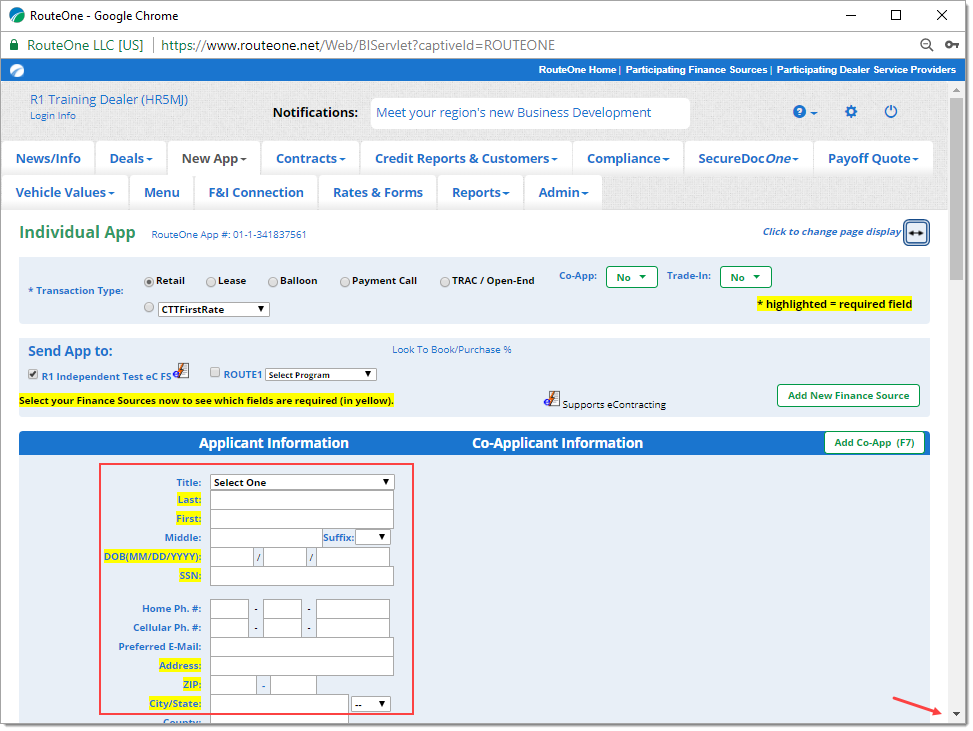The height and width of the screenshot is (731, 973).
Task: Open the help question mark menu
Action: point(805,112)
